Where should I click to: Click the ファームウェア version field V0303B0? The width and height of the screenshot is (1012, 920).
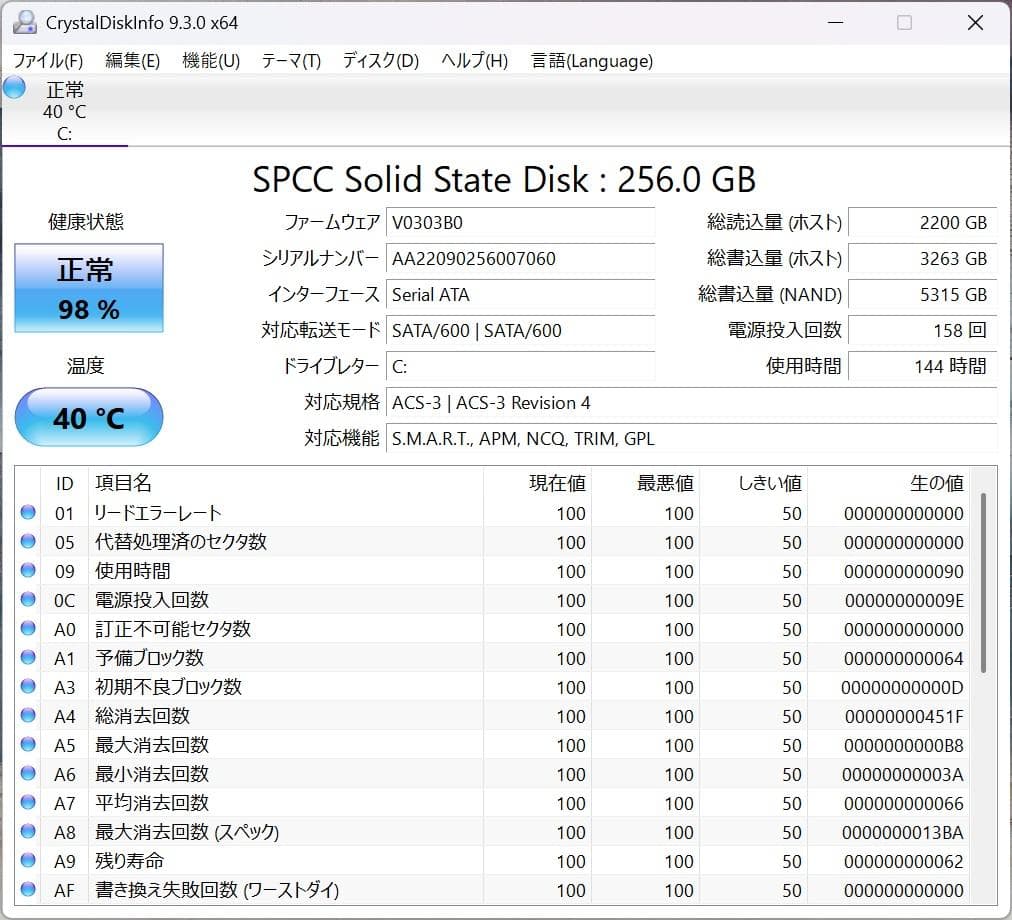520,222
